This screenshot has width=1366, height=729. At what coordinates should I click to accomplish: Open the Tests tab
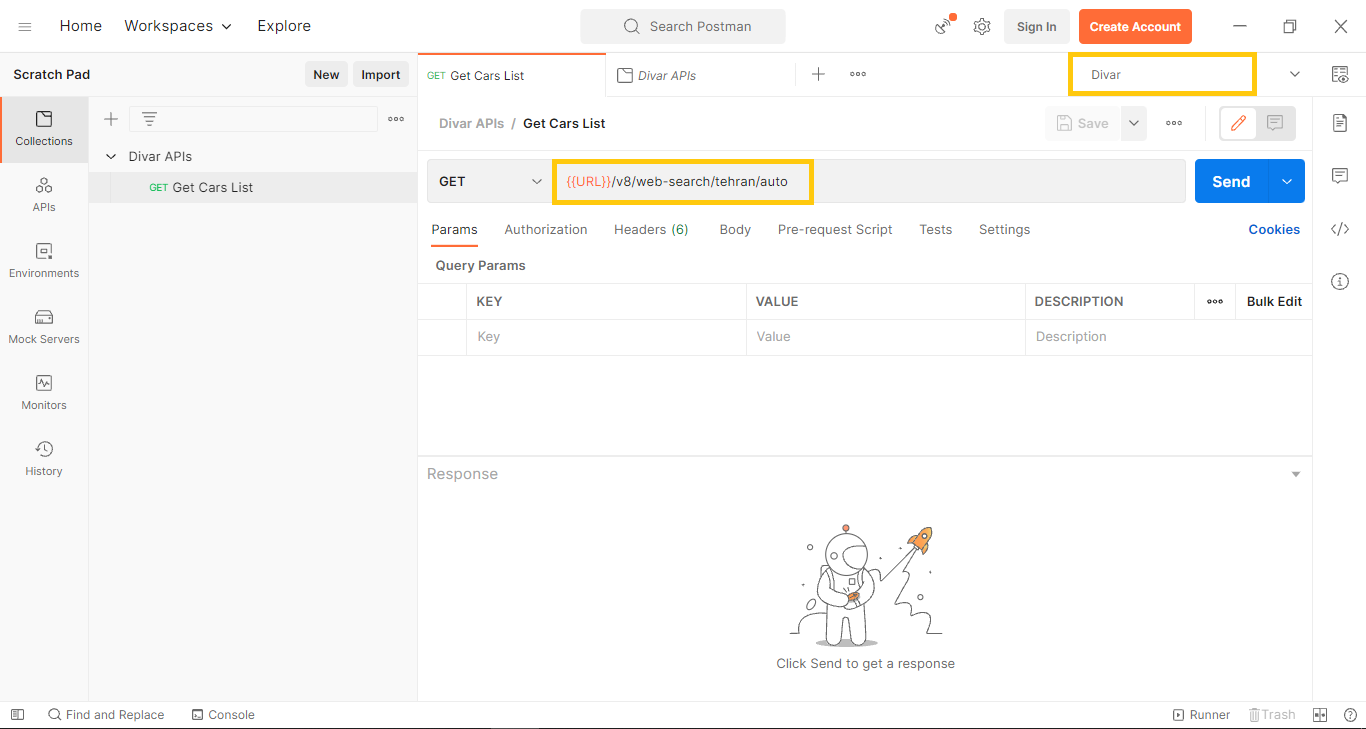[x=936, y=229]
